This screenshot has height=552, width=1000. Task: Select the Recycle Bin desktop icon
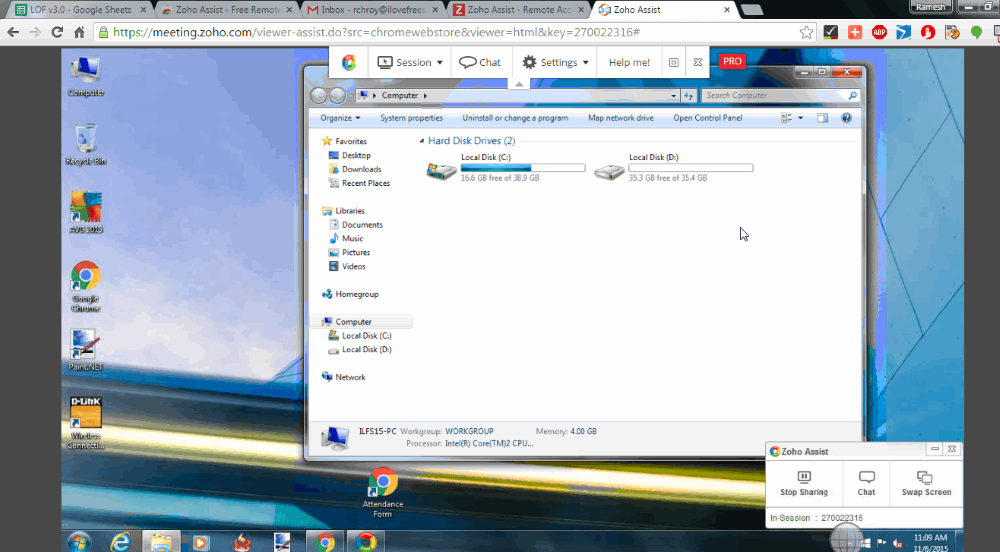[85, 145]
